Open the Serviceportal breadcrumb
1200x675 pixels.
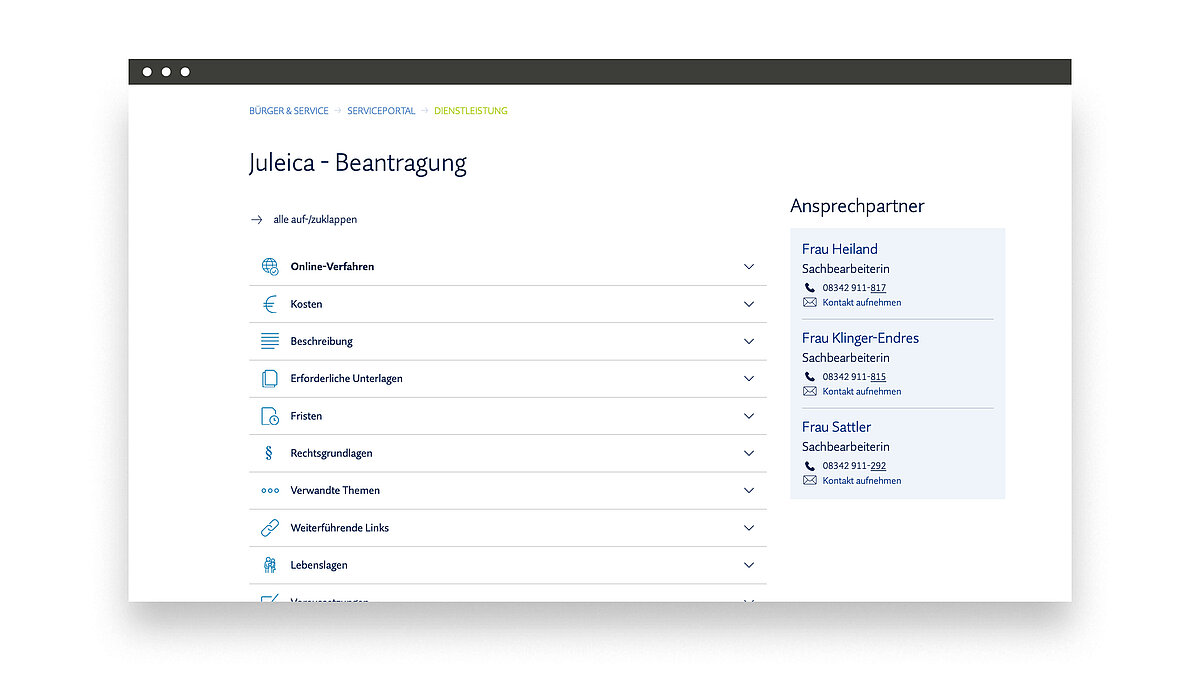(381, 111)
